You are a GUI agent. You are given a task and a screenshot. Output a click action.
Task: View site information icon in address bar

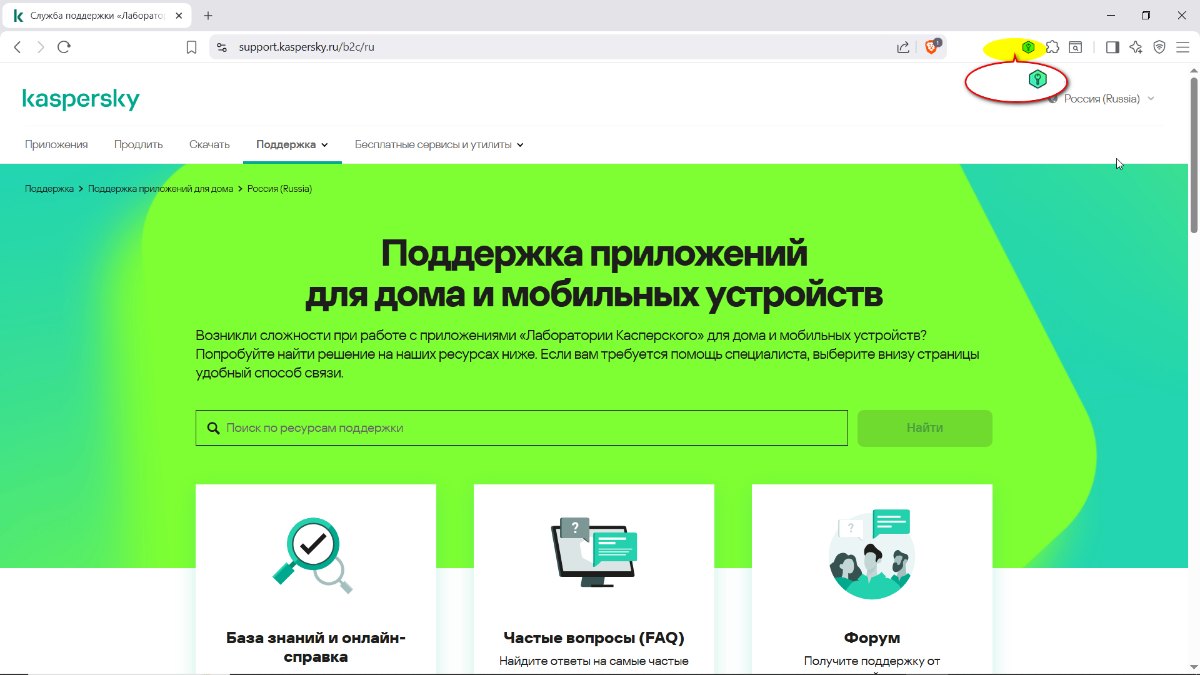click(x=223, y=47)
